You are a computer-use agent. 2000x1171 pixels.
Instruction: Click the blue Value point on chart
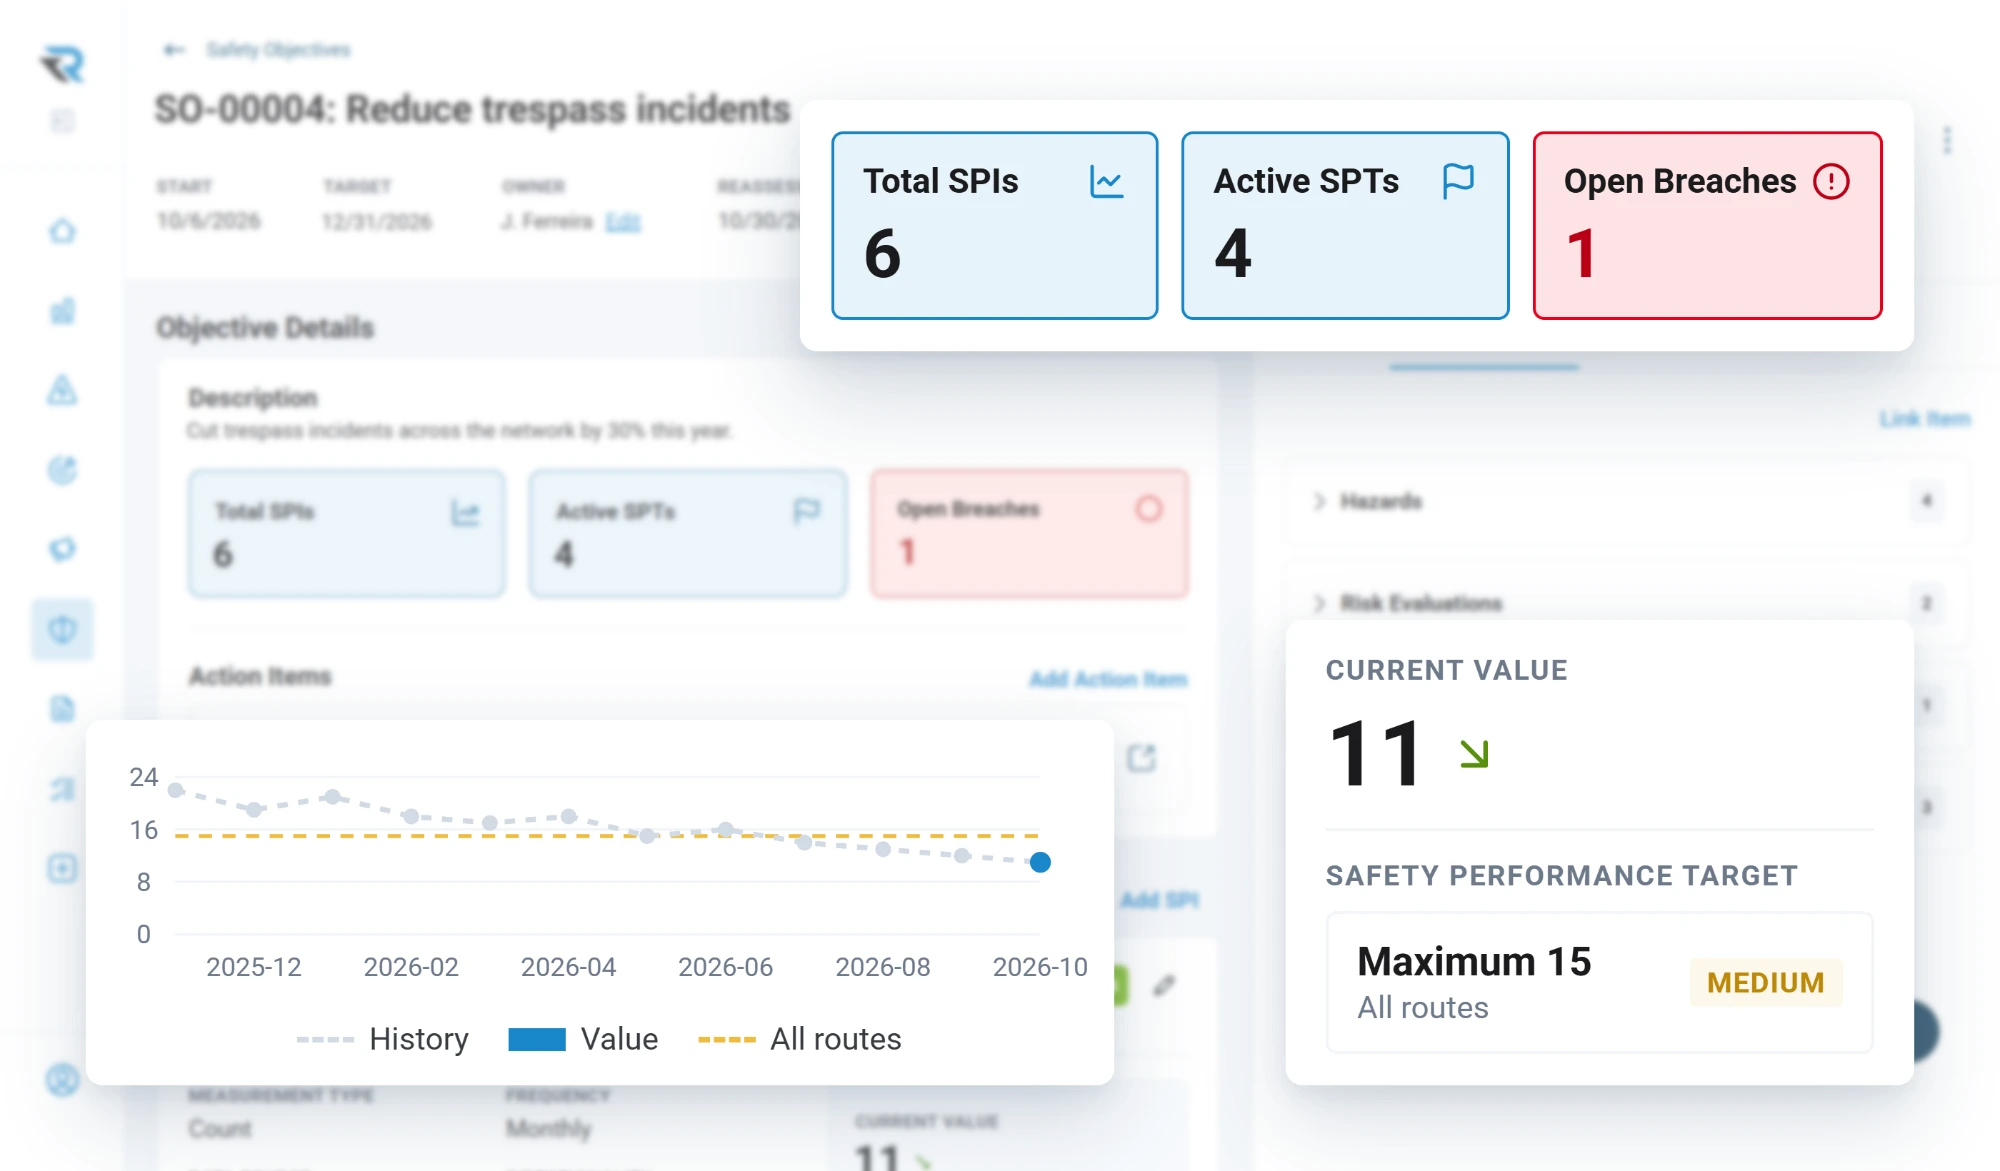point(1040,862)
